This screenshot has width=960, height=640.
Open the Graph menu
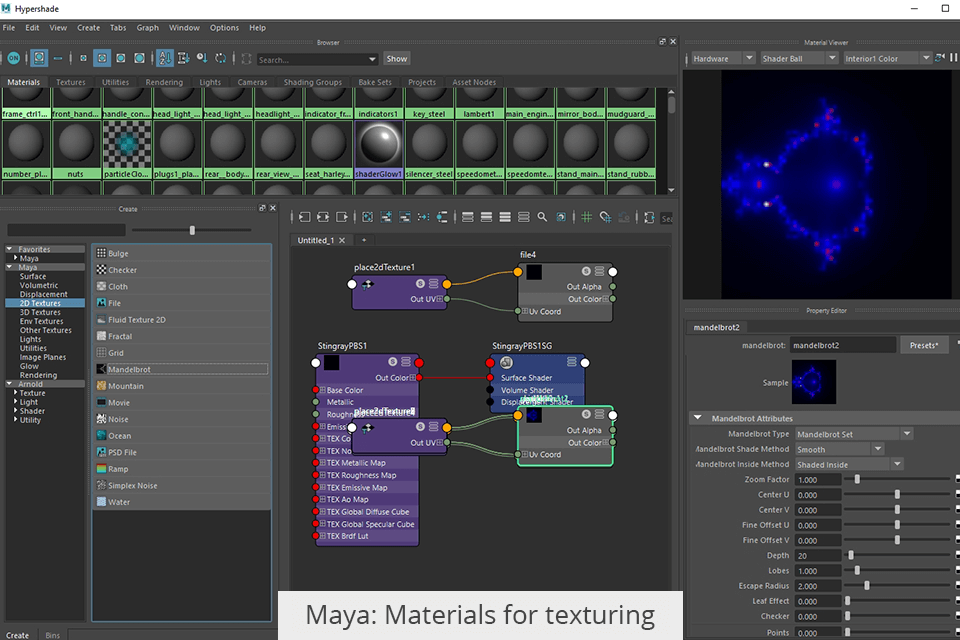(x=147, y=28)
